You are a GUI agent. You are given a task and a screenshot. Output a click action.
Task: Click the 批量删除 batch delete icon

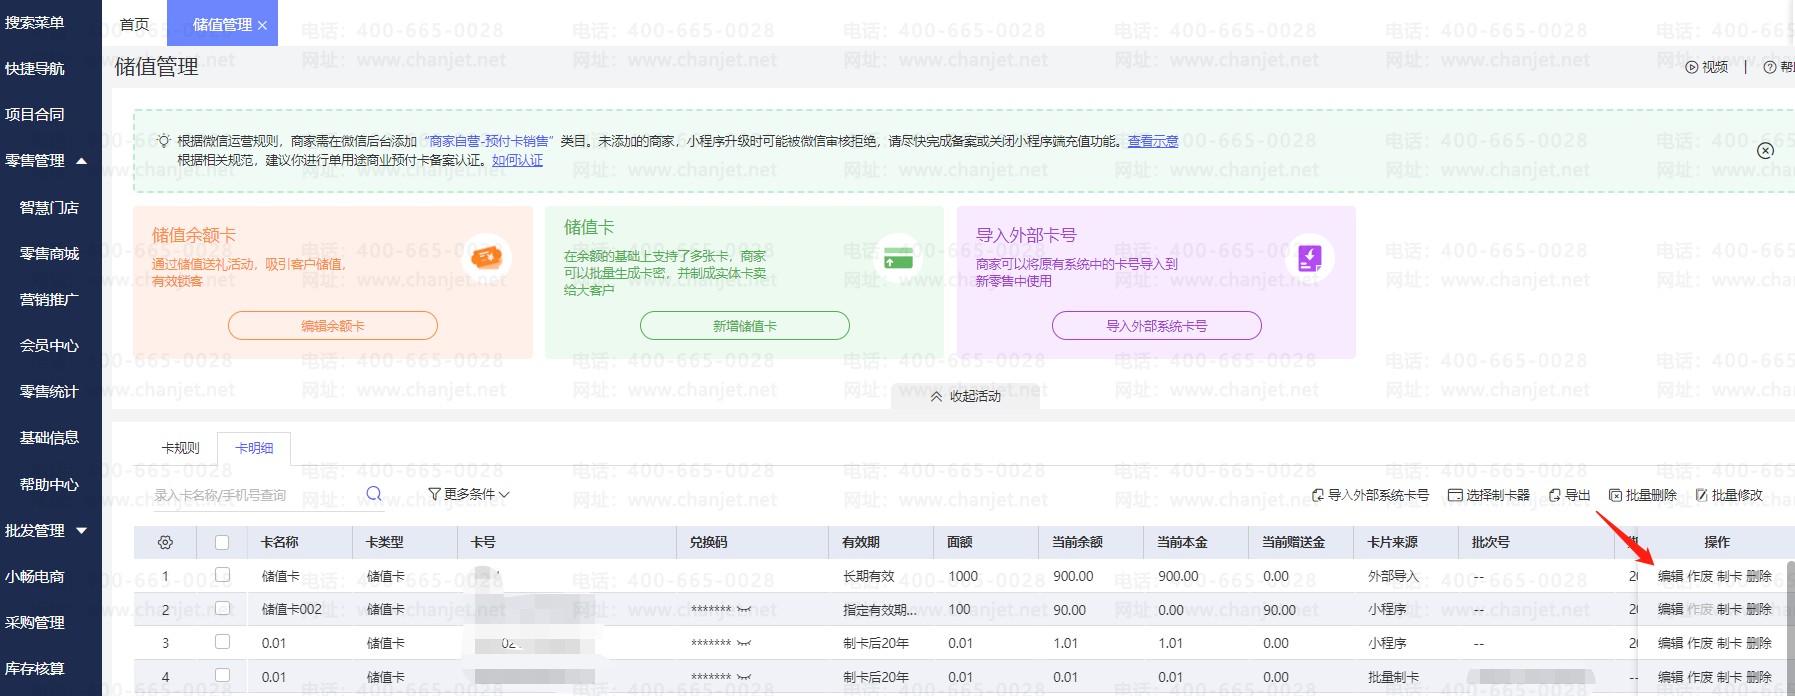point(1615,495)
